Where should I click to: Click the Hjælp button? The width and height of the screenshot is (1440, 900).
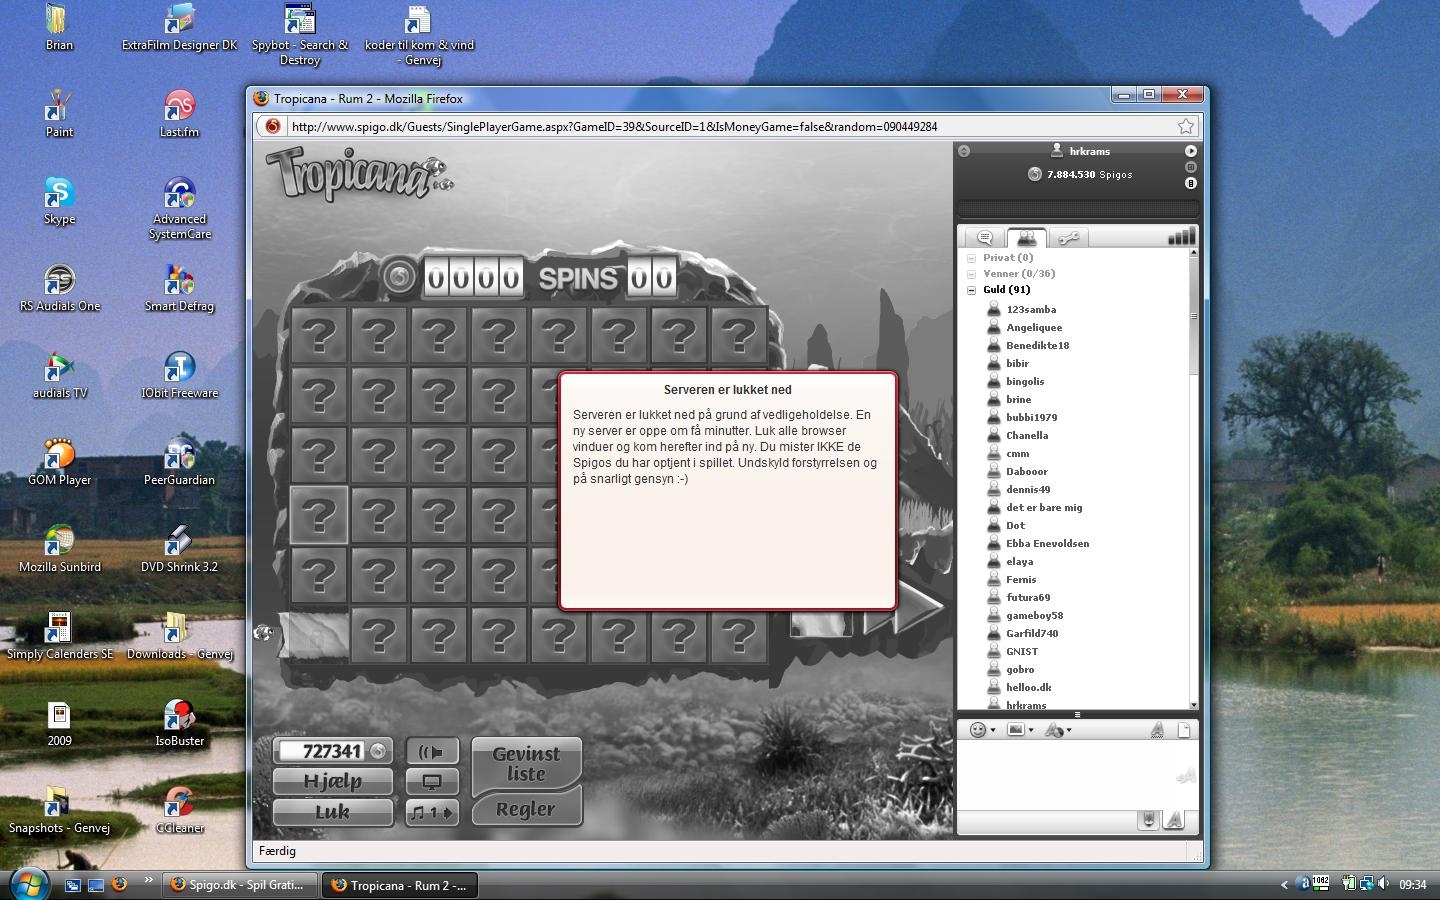coord(332,781)
